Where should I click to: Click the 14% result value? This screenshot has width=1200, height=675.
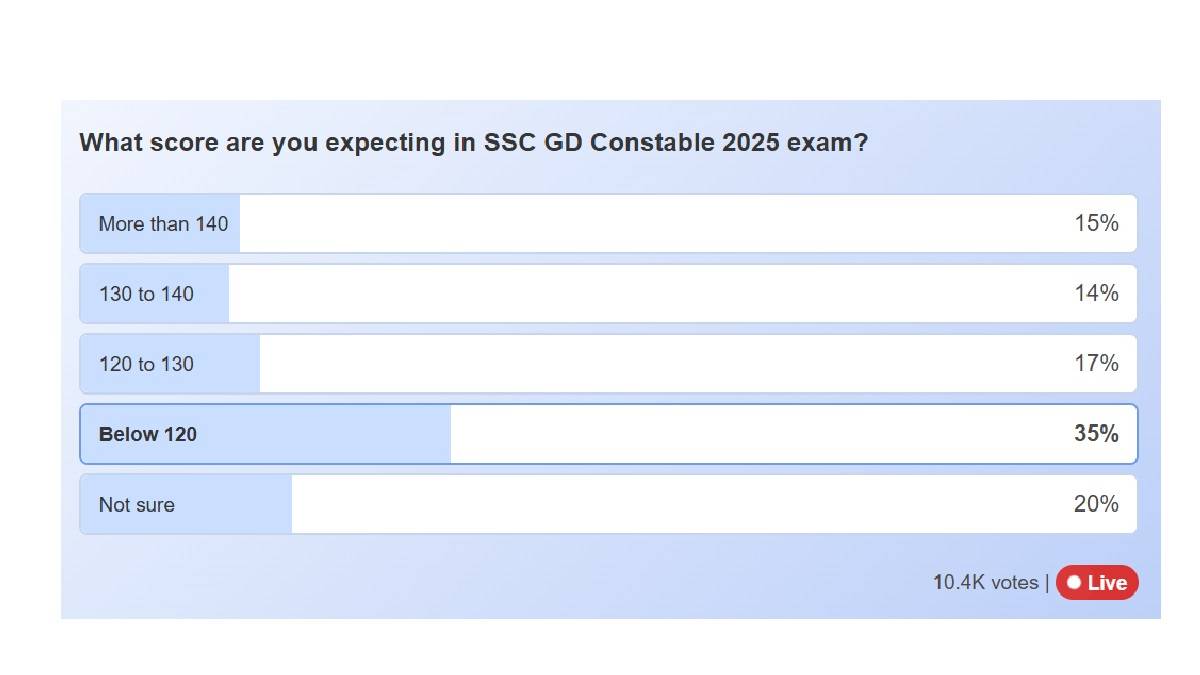coord(1096,294)
